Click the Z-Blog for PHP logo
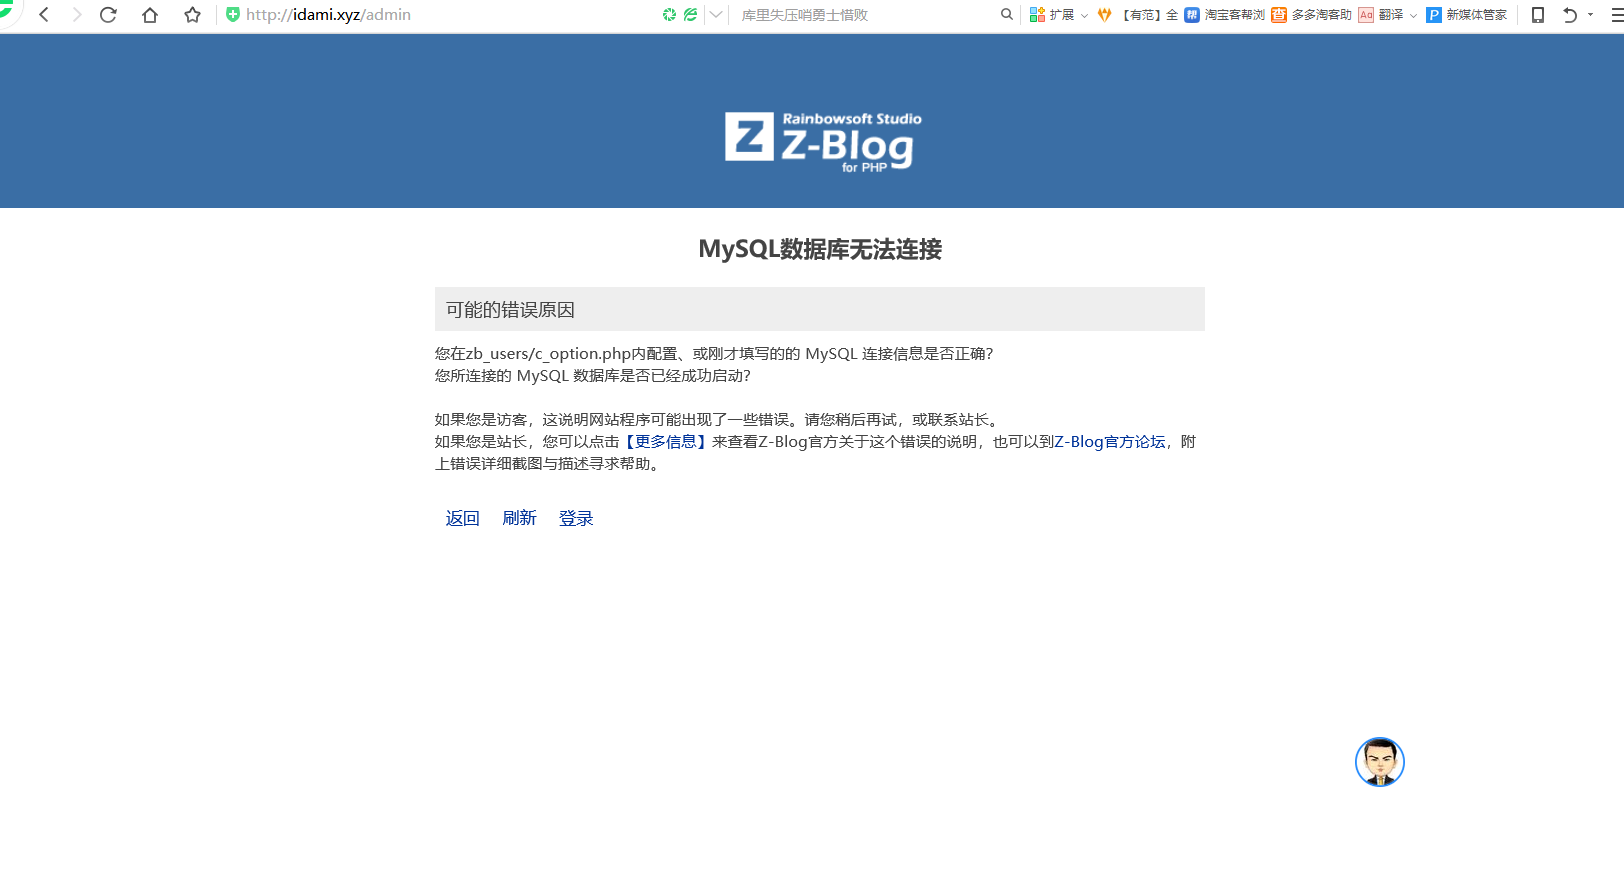 (x=823, y=141)
